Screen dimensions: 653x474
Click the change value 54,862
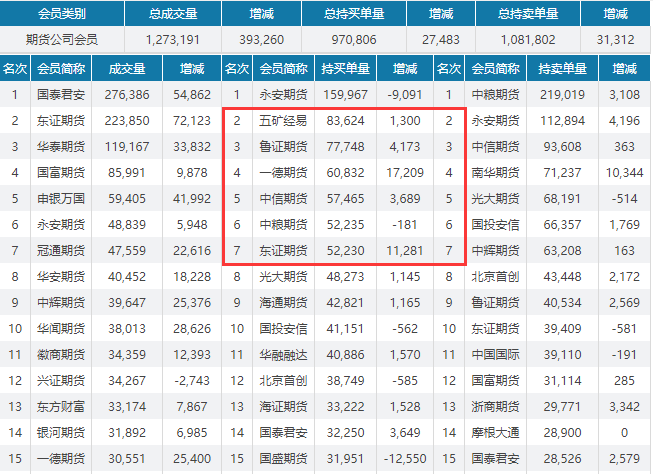192,95
